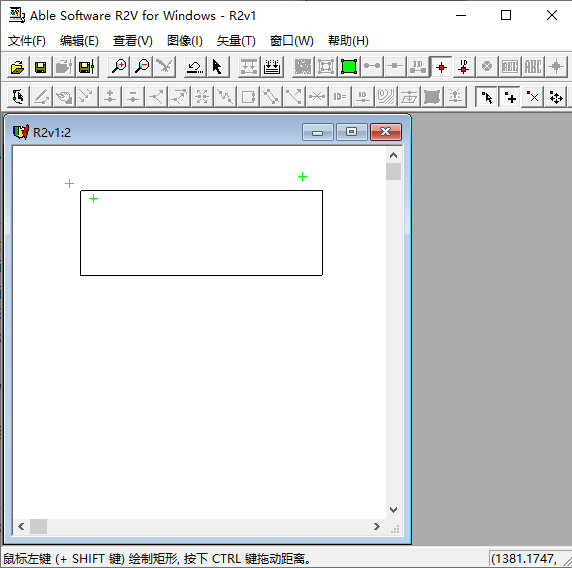The image size is (572, 568).
Task: Open the 文件(F) menu
Action: click(x=27, y=40)
